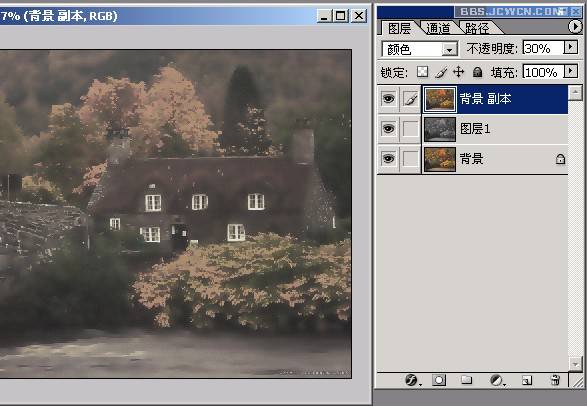Create a new layer icon

[527, 381]
